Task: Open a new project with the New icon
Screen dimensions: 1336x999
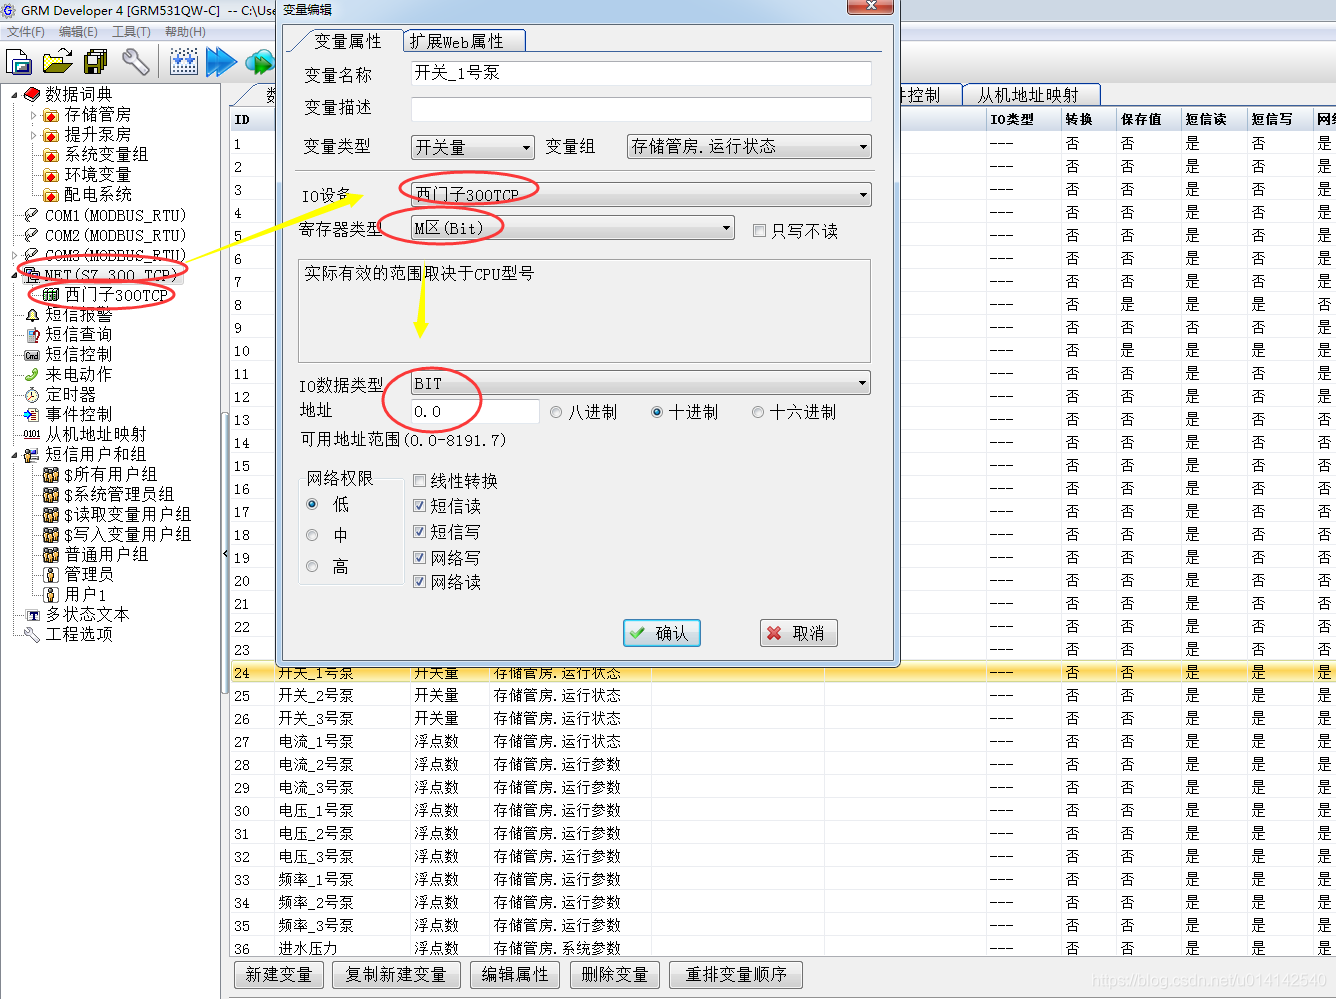Action: click(18, 62)
